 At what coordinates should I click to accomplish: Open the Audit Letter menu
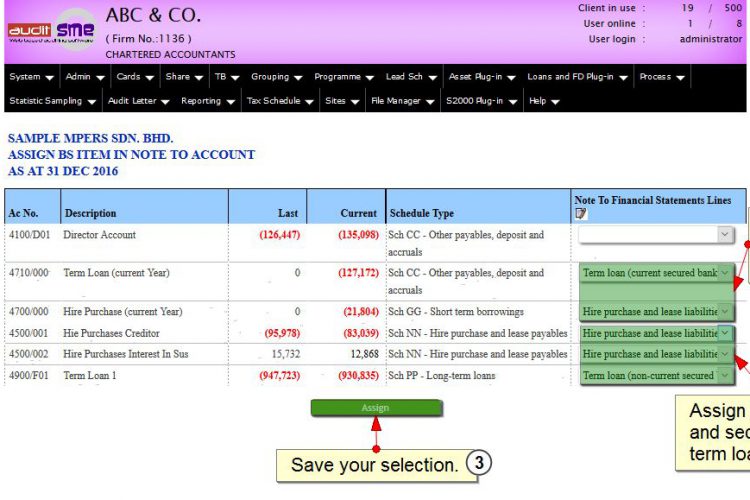click(139, 101)
